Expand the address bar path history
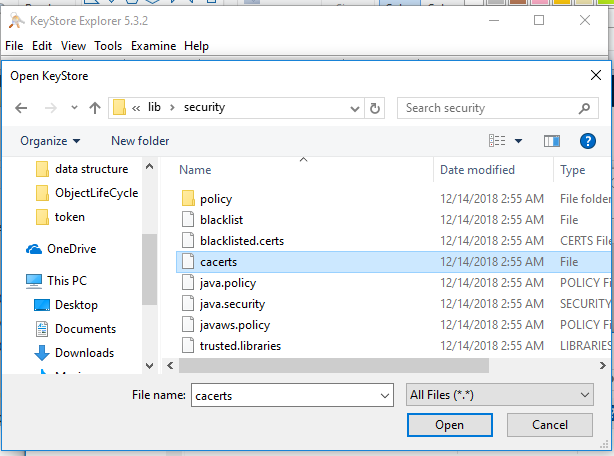Image resolution: width=614 pixels, height=456 pixels. (x=355, y=108)
